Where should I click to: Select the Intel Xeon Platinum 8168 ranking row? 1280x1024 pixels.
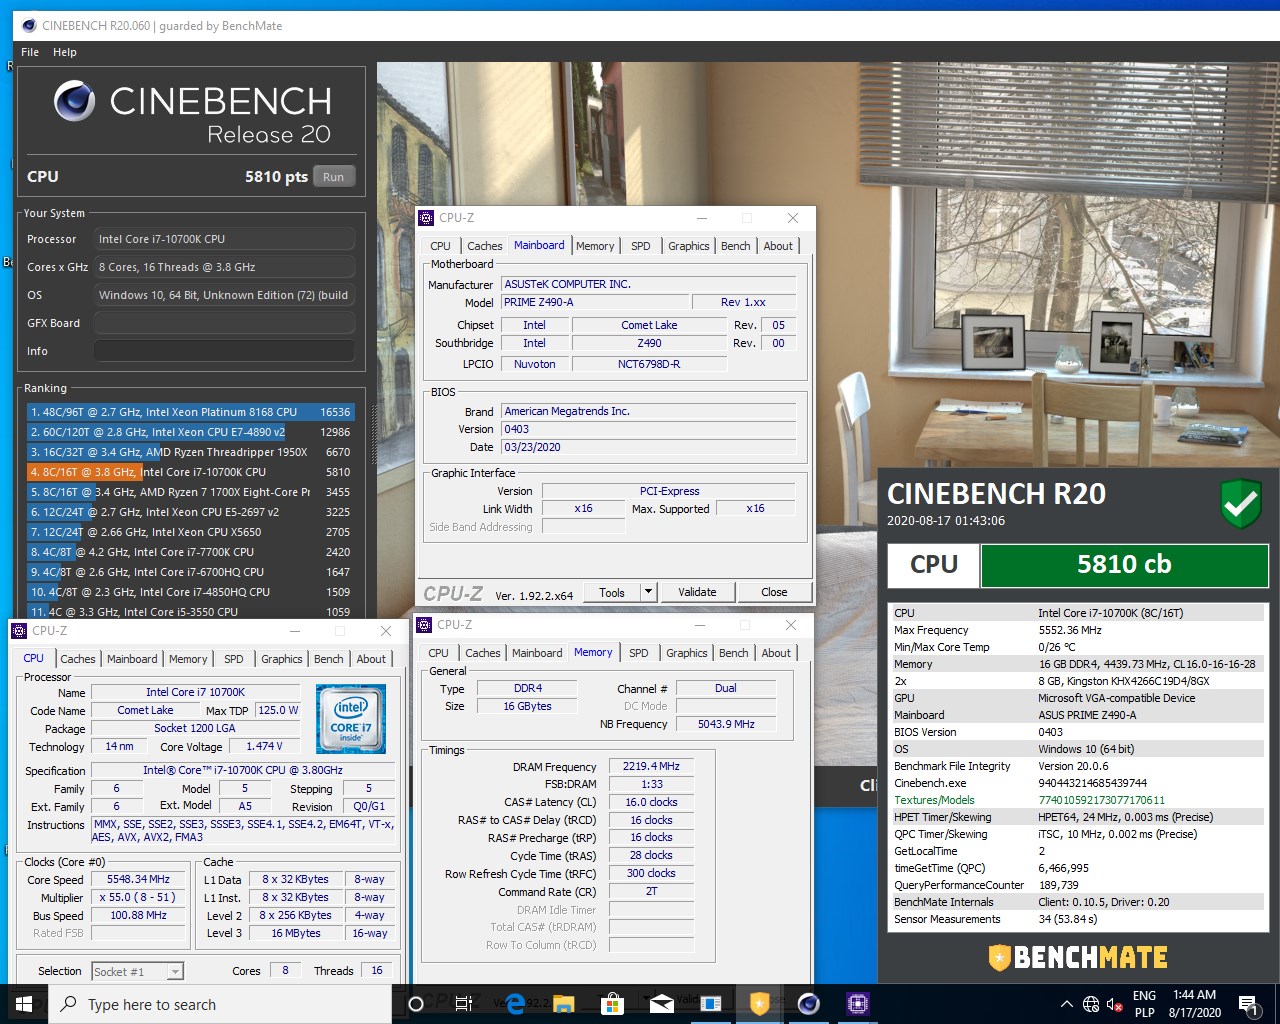click(190, 412)
